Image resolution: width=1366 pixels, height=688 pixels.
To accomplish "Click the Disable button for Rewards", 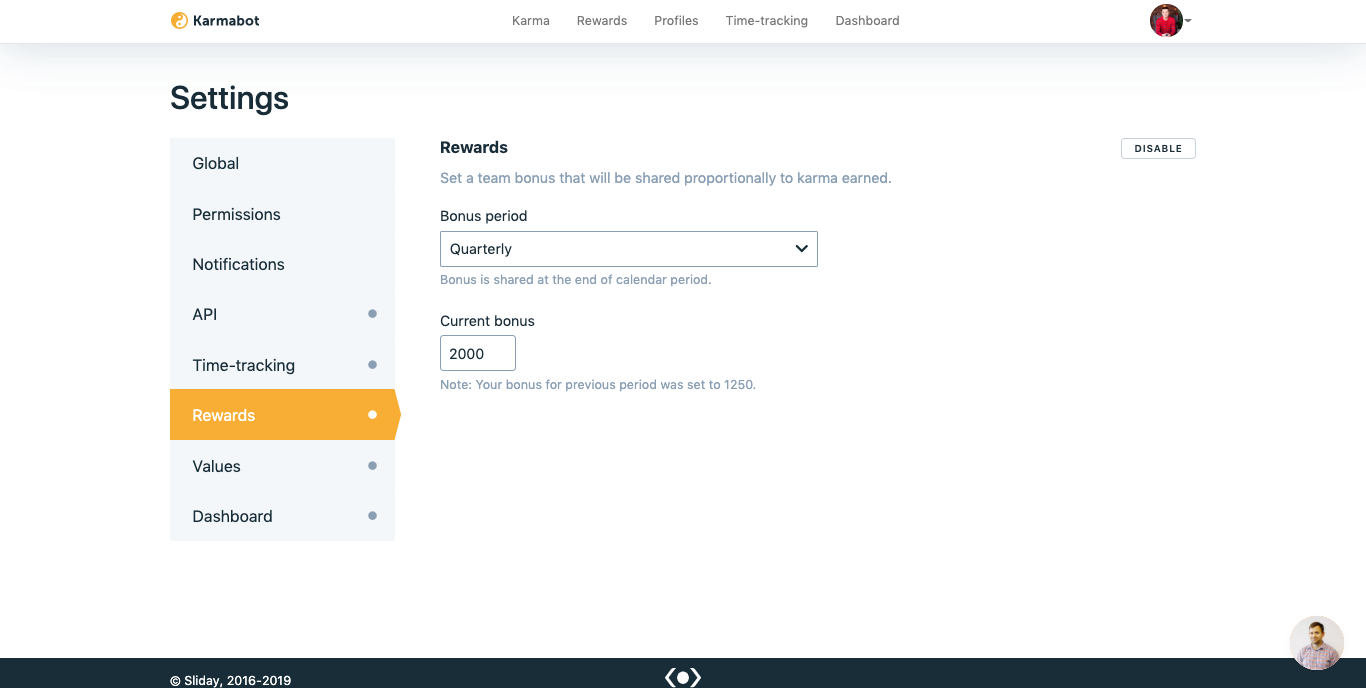I will (1158, 148).
